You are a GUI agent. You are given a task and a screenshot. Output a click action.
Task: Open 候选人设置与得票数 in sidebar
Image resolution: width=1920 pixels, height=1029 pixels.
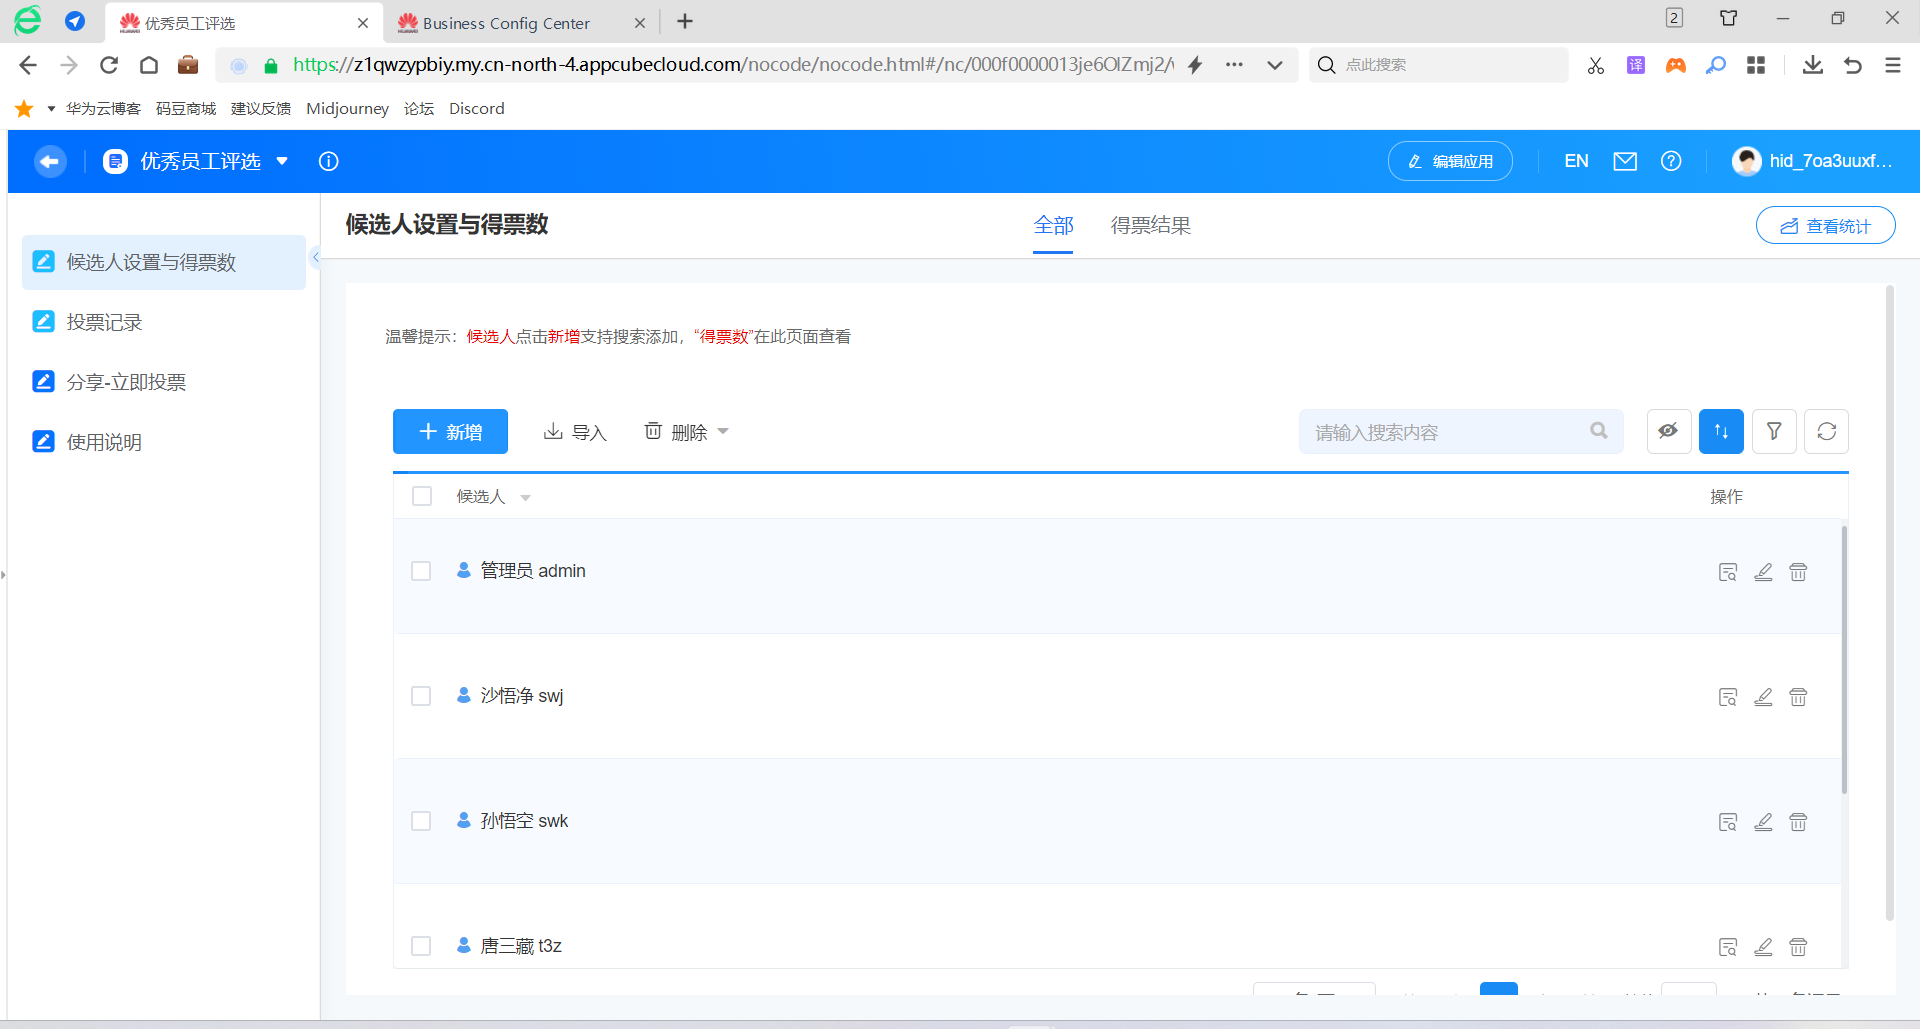click(164, 262)
